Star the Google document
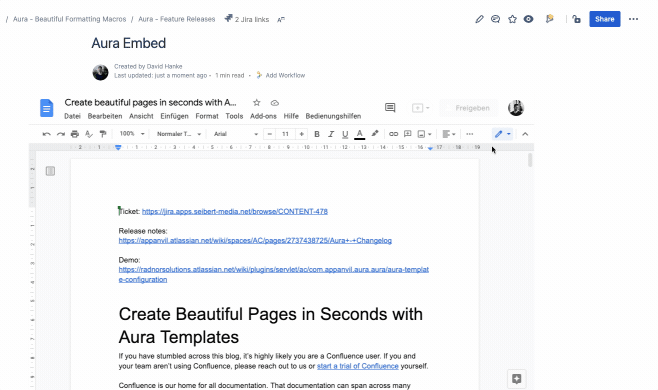 [x=257, y=102]
